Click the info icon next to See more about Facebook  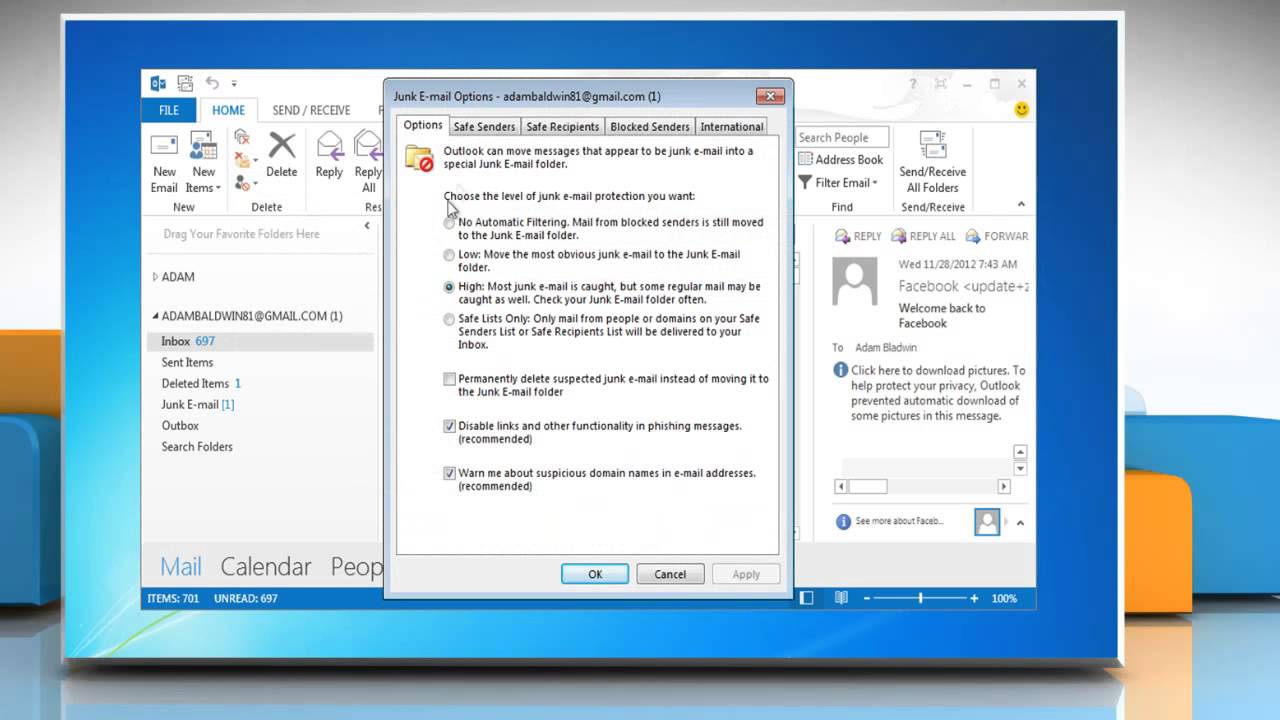tap(843, 521)
